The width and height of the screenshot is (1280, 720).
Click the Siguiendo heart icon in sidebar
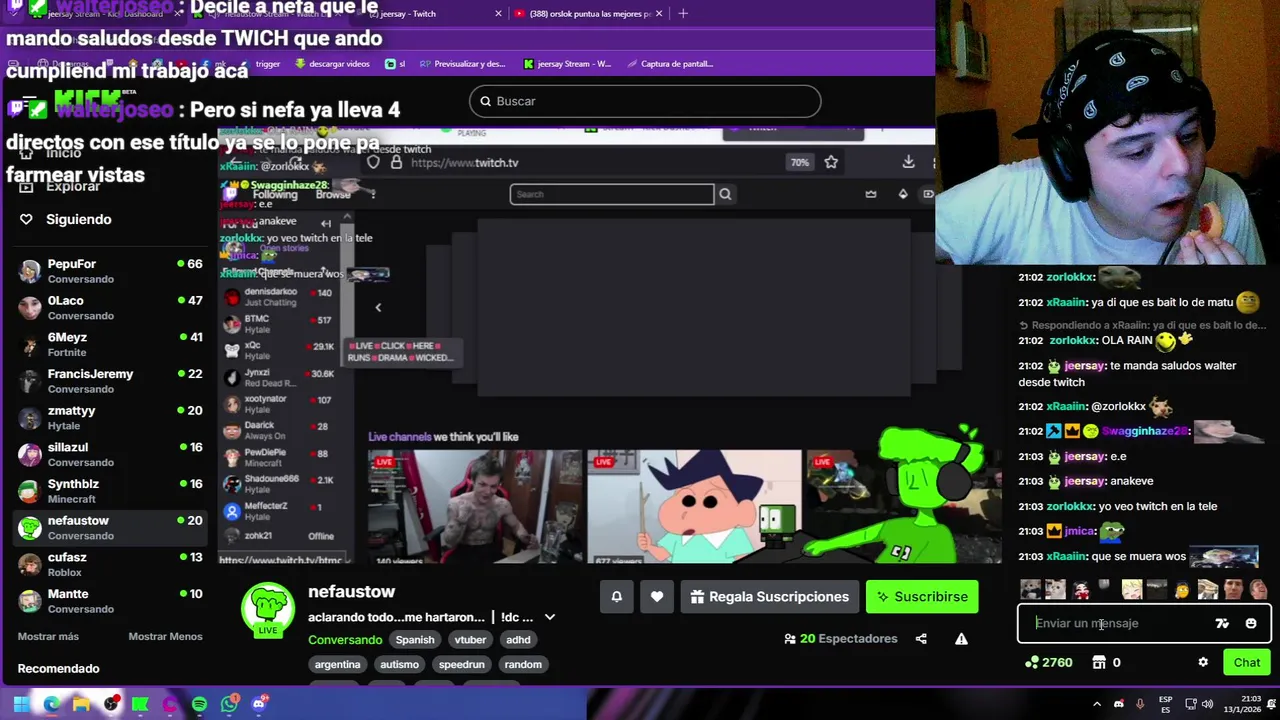pos(26,219)
